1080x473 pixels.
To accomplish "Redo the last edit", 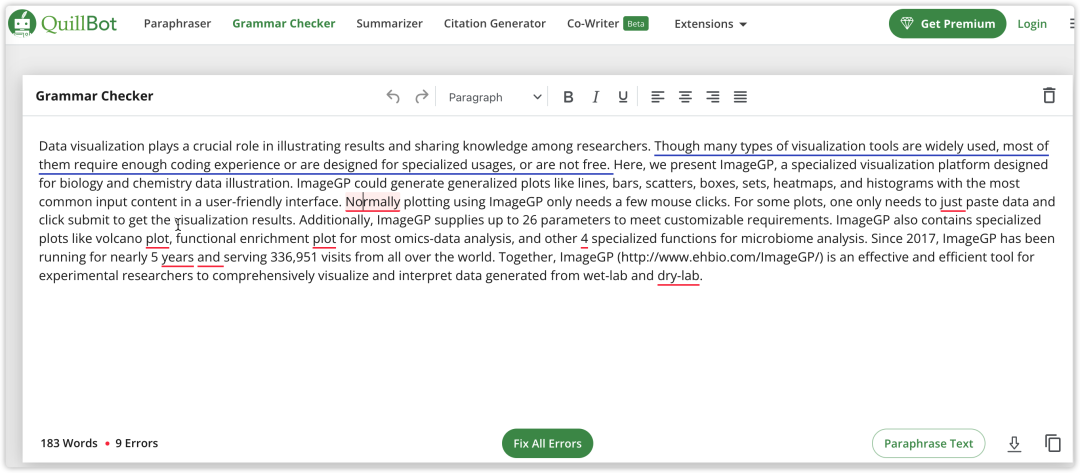I will [422, 97].
